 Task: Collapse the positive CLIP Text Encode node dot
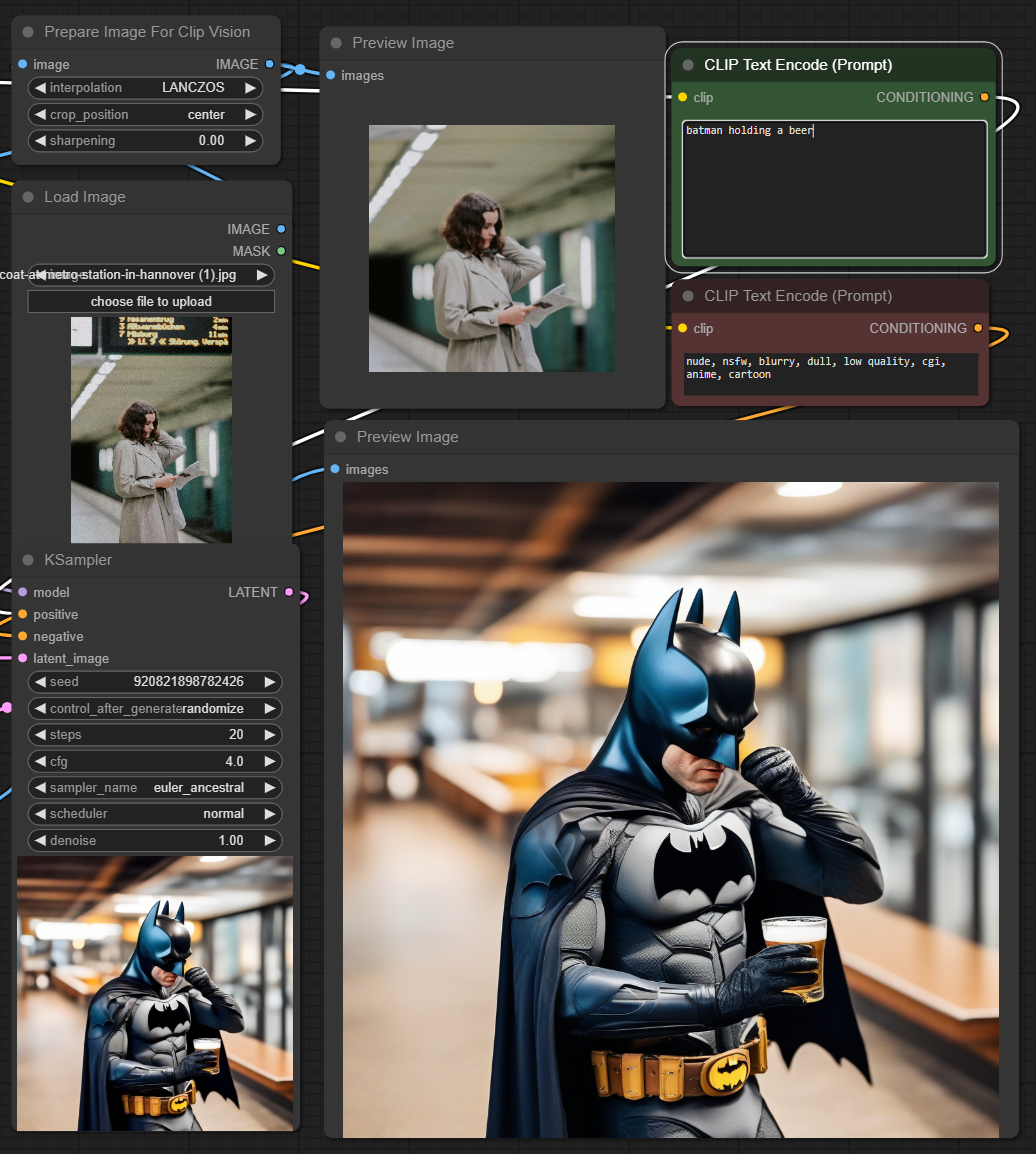(x=688, y=65)
